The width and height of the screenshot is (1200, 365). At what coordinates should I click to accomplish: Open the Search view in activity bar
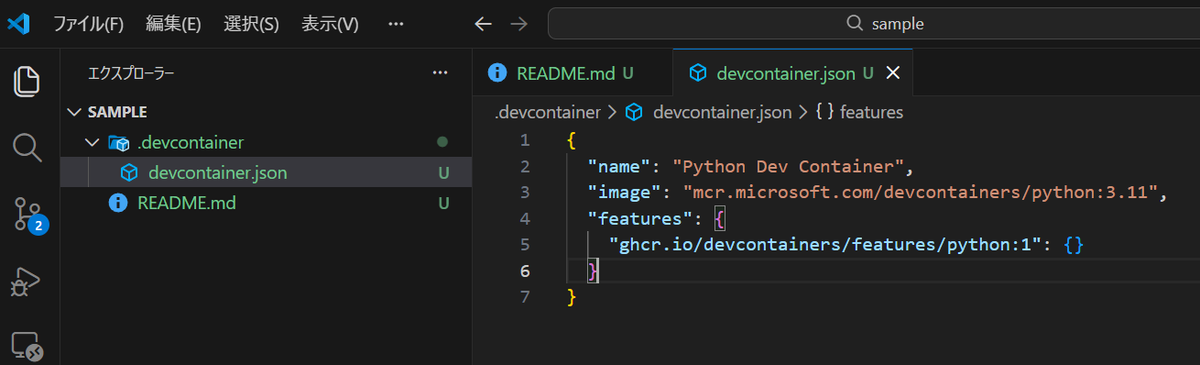pyautogui.click(x=28, y=148)
